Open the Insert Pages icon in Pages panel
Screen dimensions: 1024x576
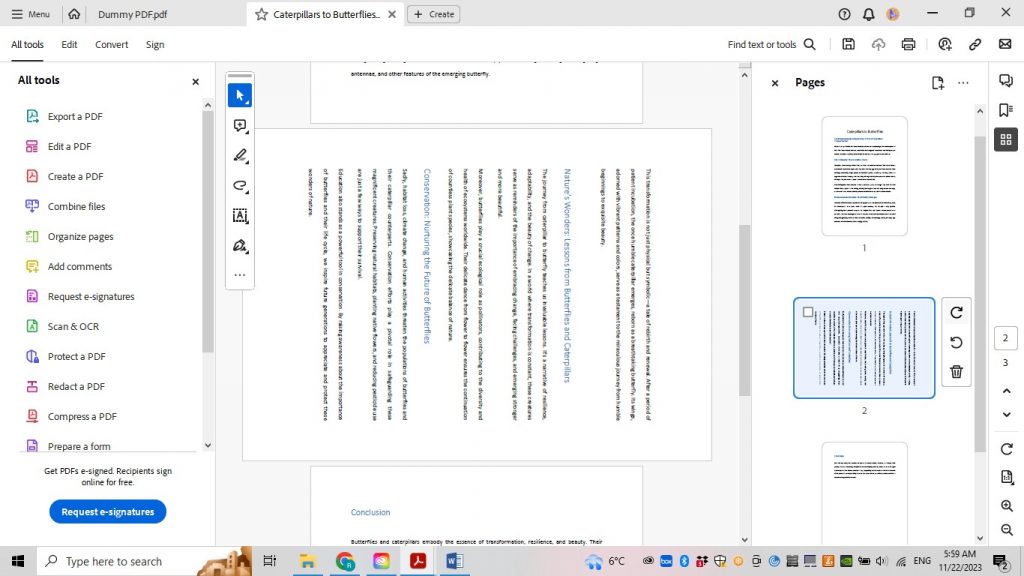coord(937,83)
